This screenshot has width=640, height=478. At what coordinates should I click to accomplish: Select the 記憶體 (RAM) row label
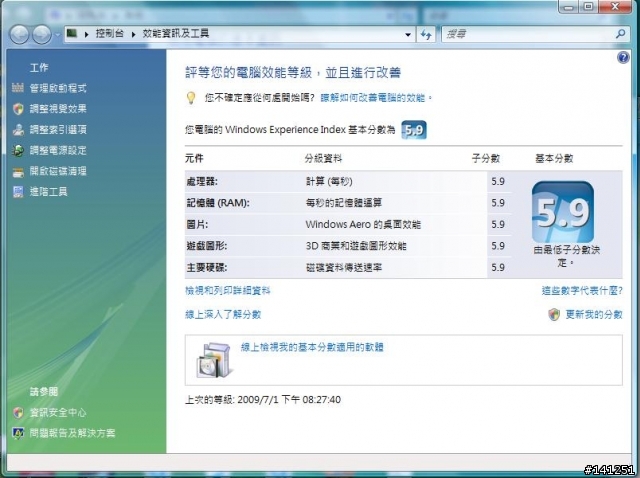pos(218,203)
